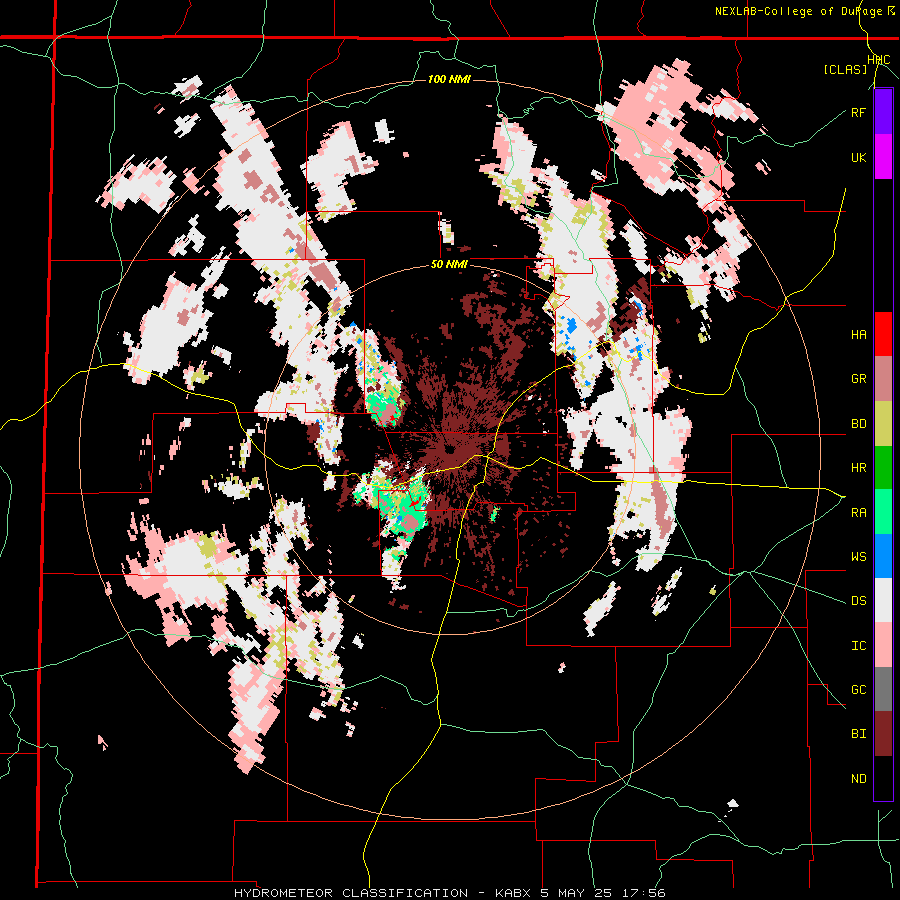The height and width of the screenshot is (900, 900).
Task: Click the RA legend label
Action: tap(858, 513)
